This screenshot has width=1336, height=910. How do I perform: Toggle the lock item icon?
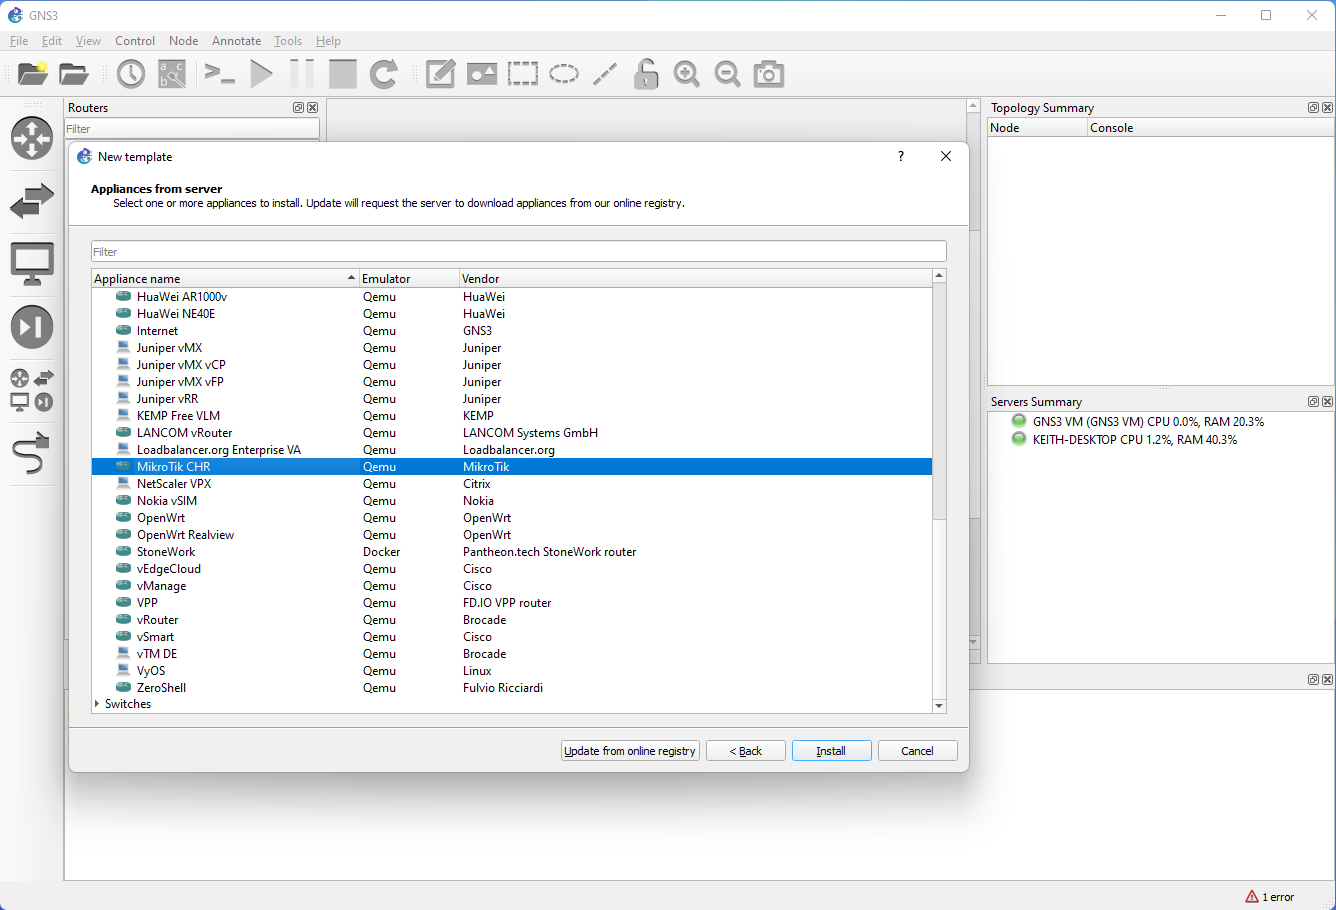coord(645,73)
